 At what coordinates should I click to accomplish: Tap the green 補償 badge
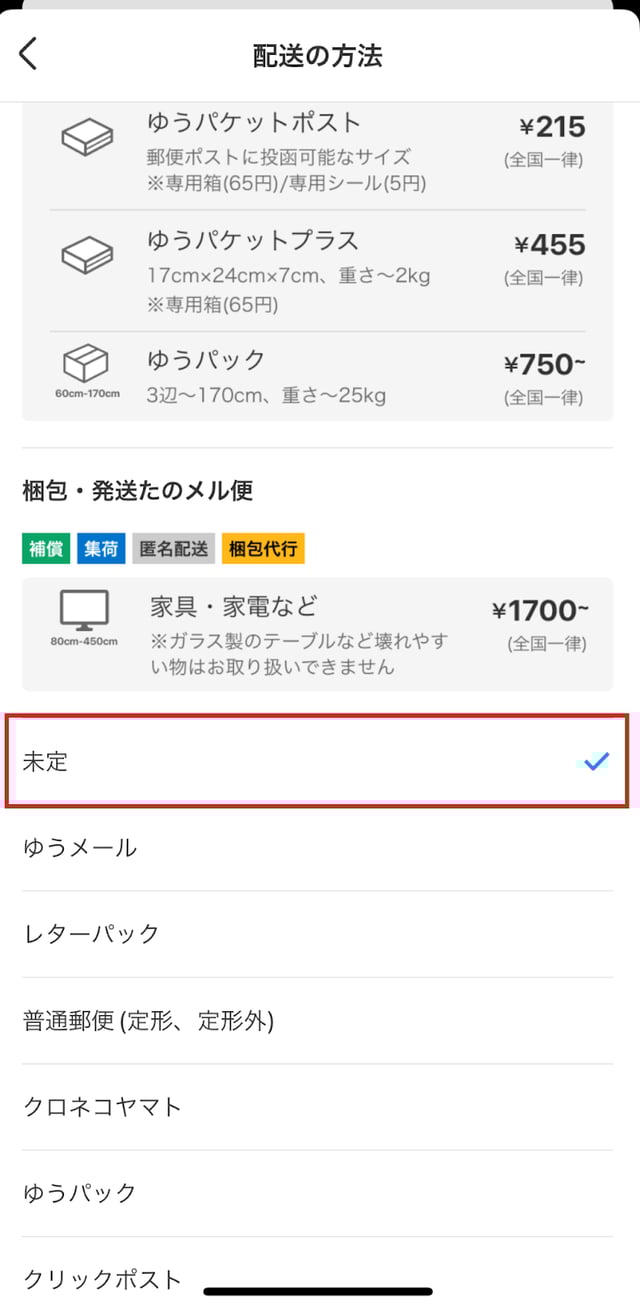click(46, 548)
